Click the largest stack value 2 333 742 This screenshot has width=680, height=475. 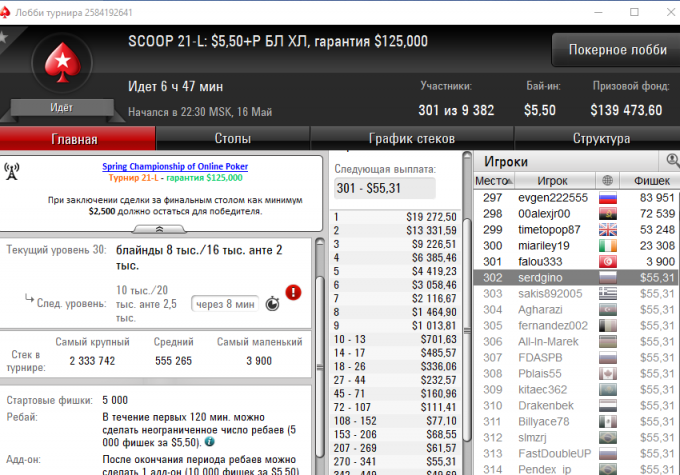pyautogui.click(x=92, y=361)
